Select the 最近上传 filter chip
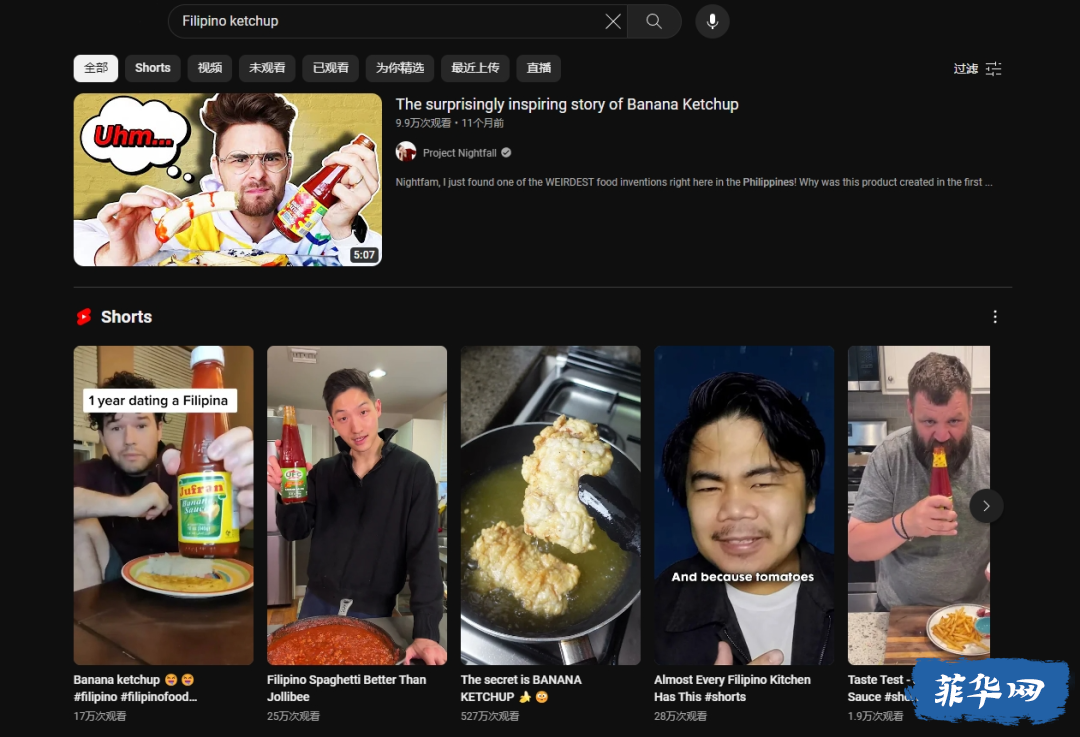The height and width of the screenshot is (737, 1080). click(475, 68)
